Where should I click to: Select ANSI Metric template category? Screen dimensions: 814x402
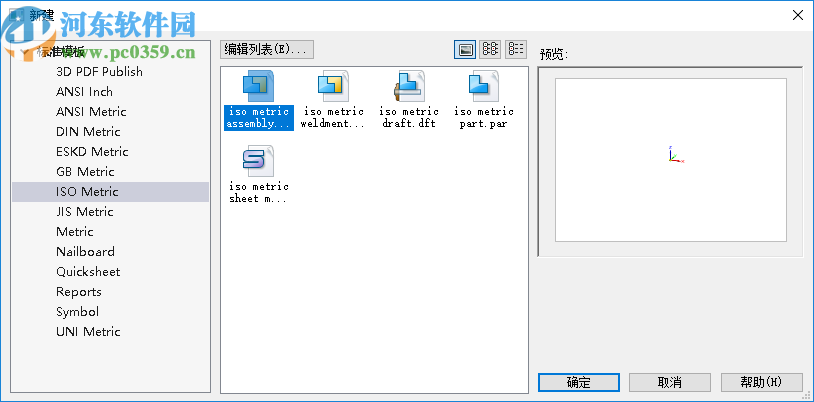point(91,112)
